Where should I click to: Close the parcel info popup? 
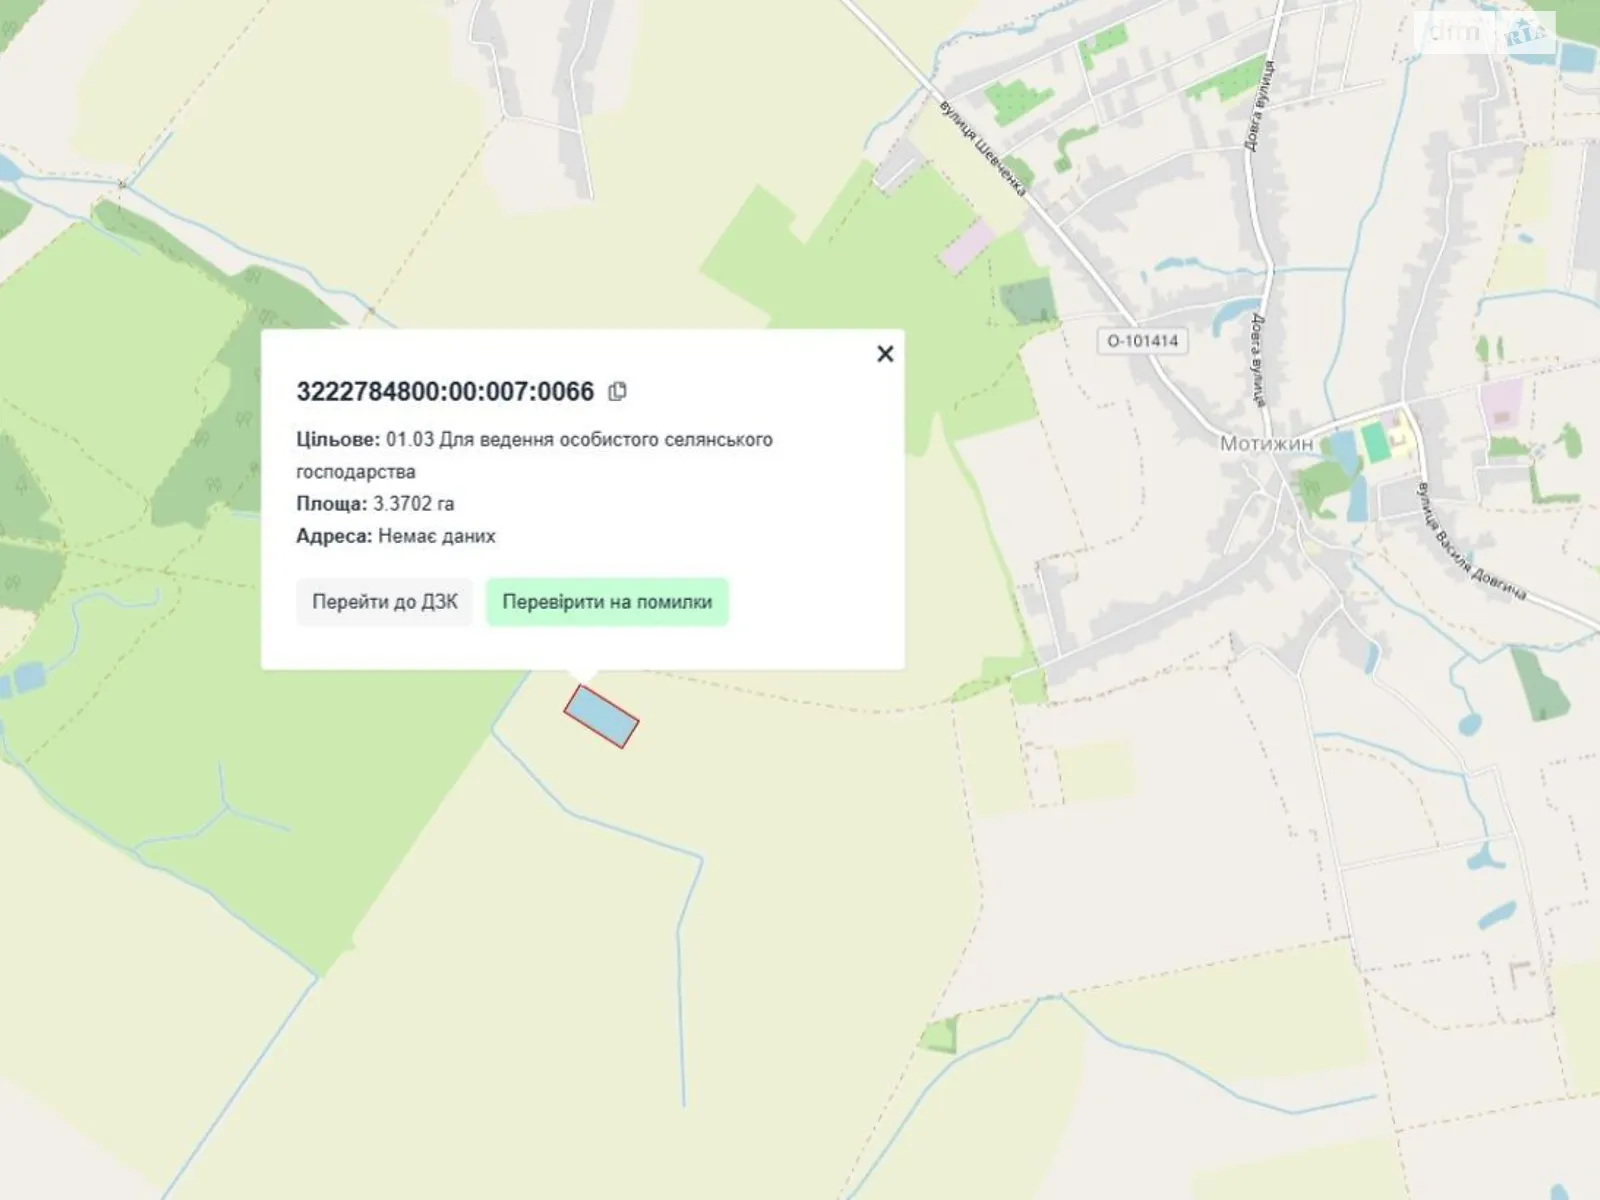(x=884, y=354)
